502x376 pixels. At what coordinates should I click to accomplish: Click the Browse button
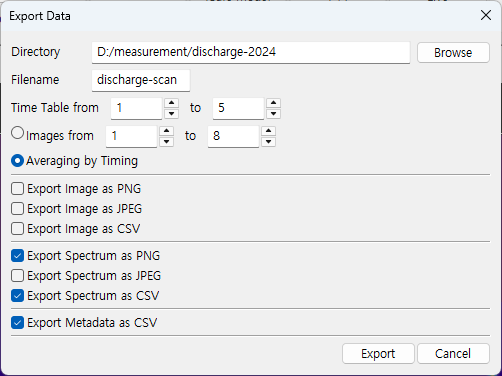[453, 53]
